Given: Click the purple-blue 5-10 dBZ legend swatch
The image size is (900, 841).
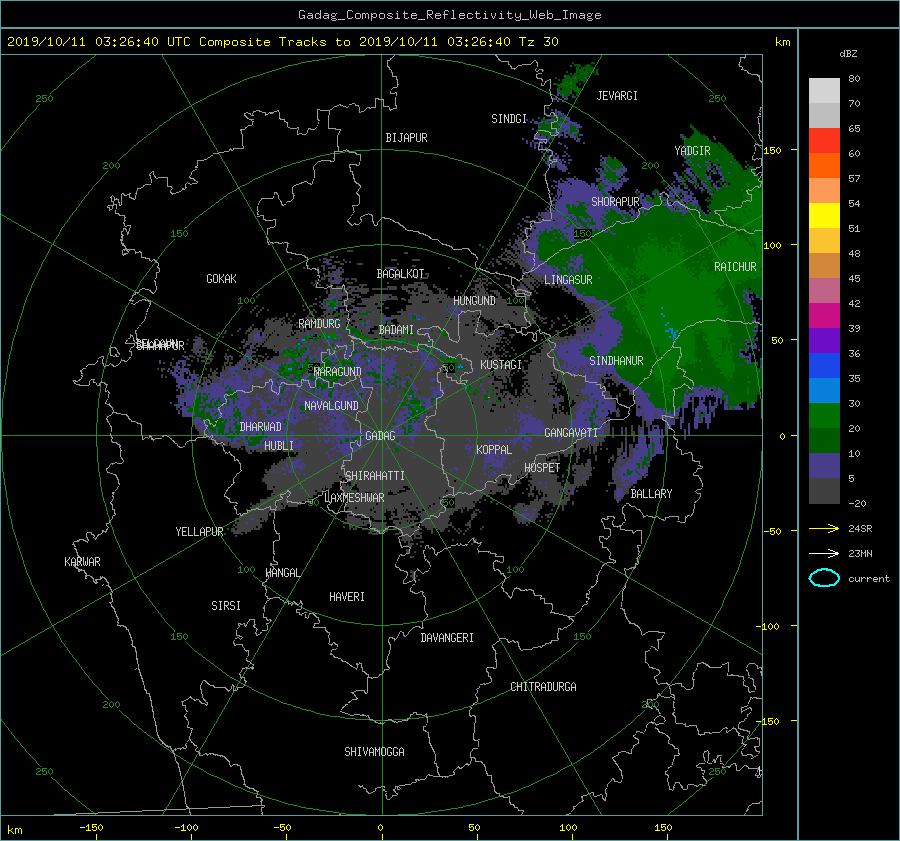Looking at the screenshot, I should click(x=824, y=466).
